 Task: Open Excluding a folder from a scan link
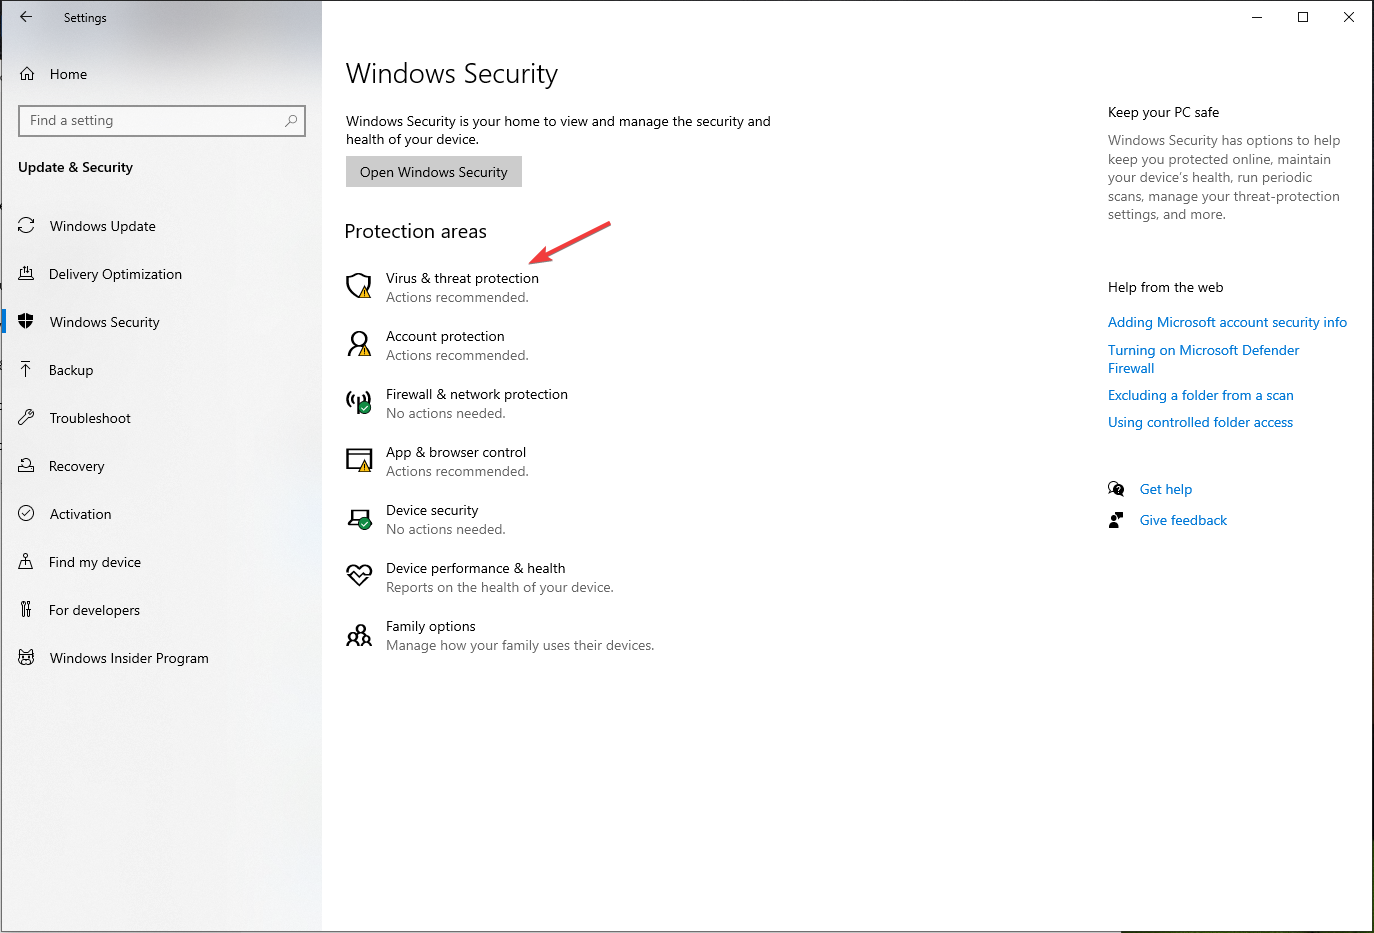(x=1200, y=395)
